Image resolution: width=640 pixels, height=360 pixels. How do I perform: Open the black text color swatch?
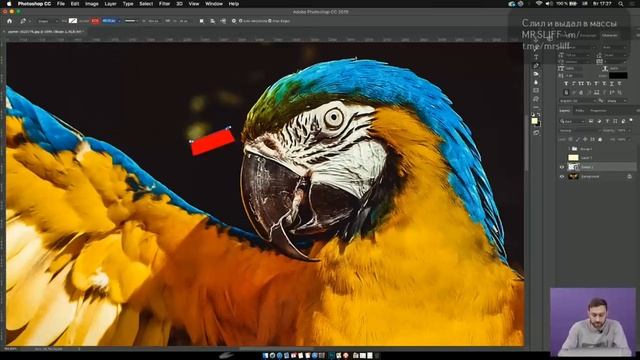click(x=618, y=76)
